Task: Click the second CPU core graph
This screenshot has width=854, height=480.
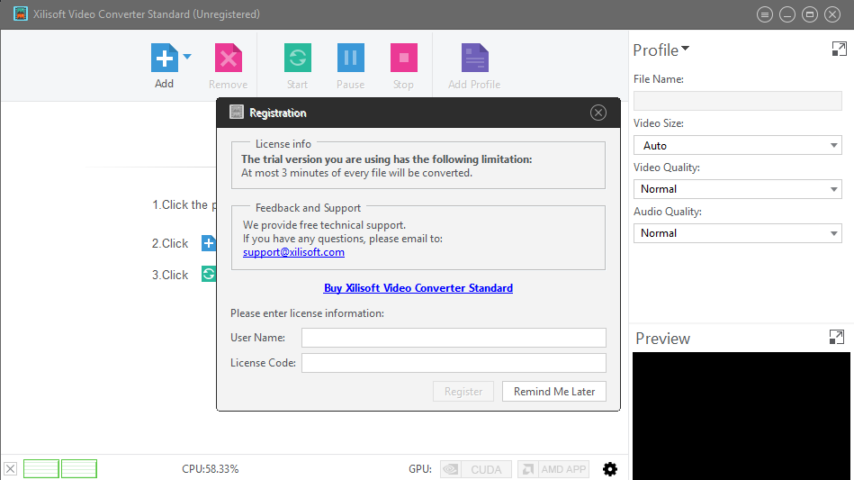Action: pyautogui.click(x=79, y=469)
